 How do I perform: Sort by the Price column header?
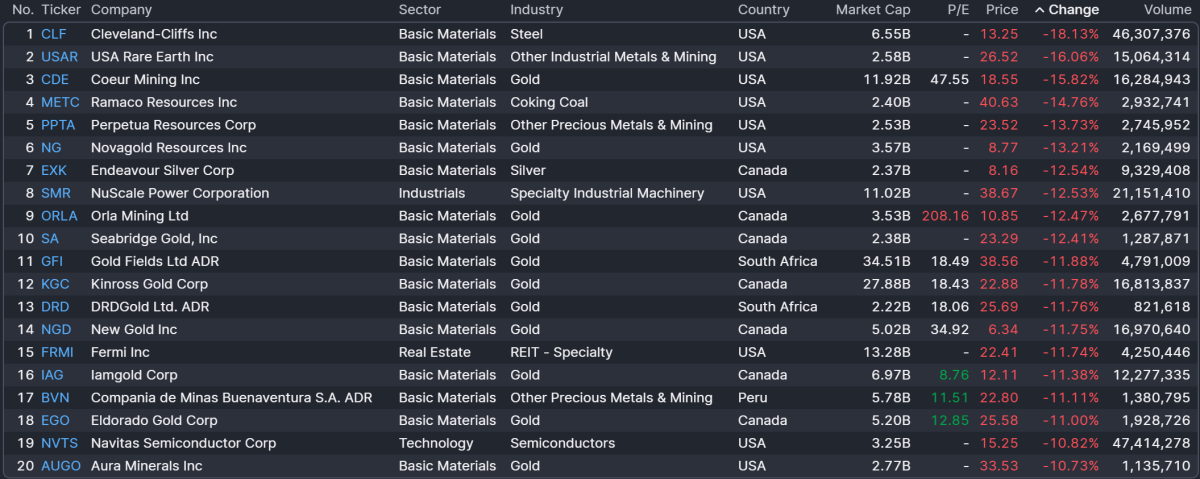[1001, 10]
